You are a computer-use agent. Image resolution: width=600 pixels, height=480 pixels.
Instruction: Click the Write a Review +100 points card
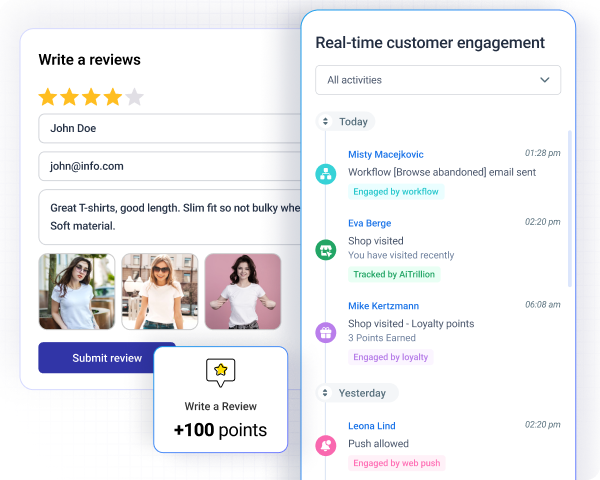click(220, 399)
